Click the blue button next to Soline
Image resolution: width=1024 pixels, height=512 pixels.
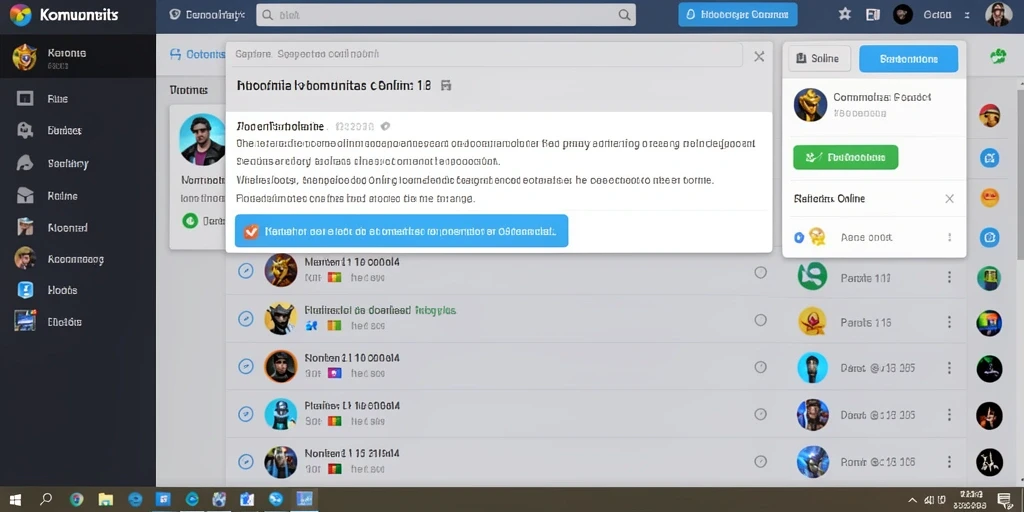pyautogui.click(x=908, y=59)
